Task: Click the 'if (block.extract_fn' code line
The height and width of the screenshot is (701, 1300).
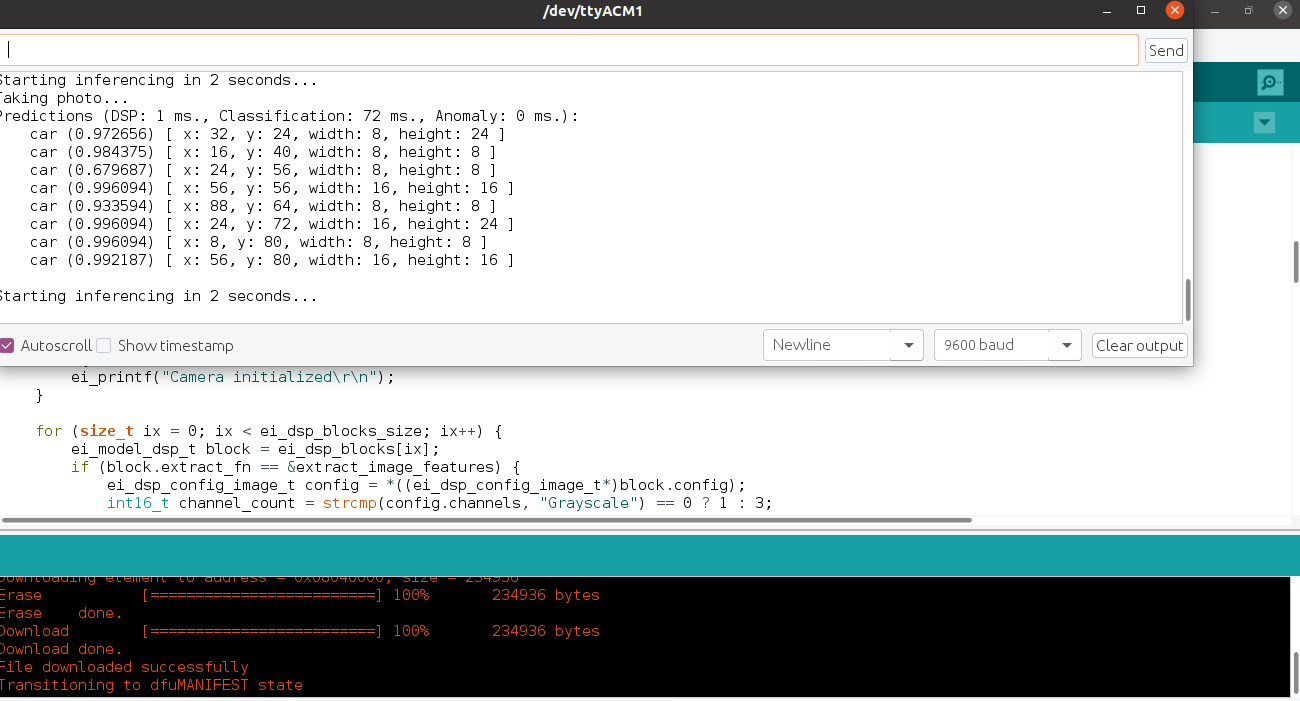Action: point(296,467)
